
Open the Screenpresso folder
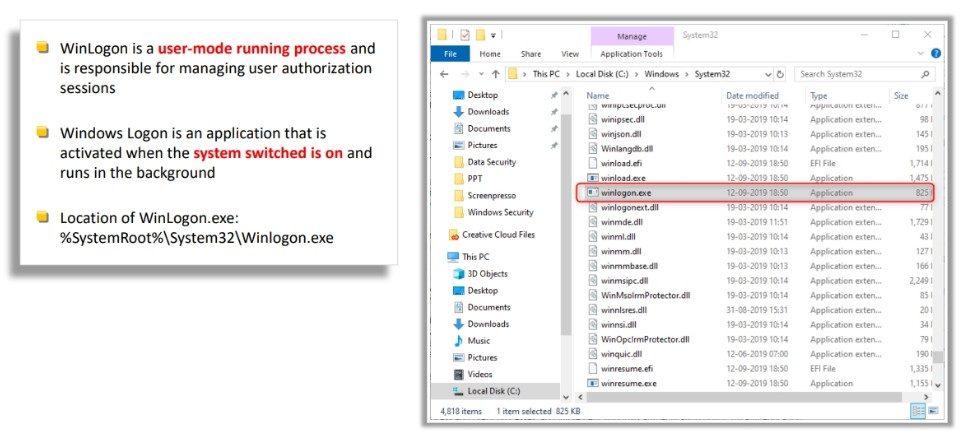tap(491, 196)
